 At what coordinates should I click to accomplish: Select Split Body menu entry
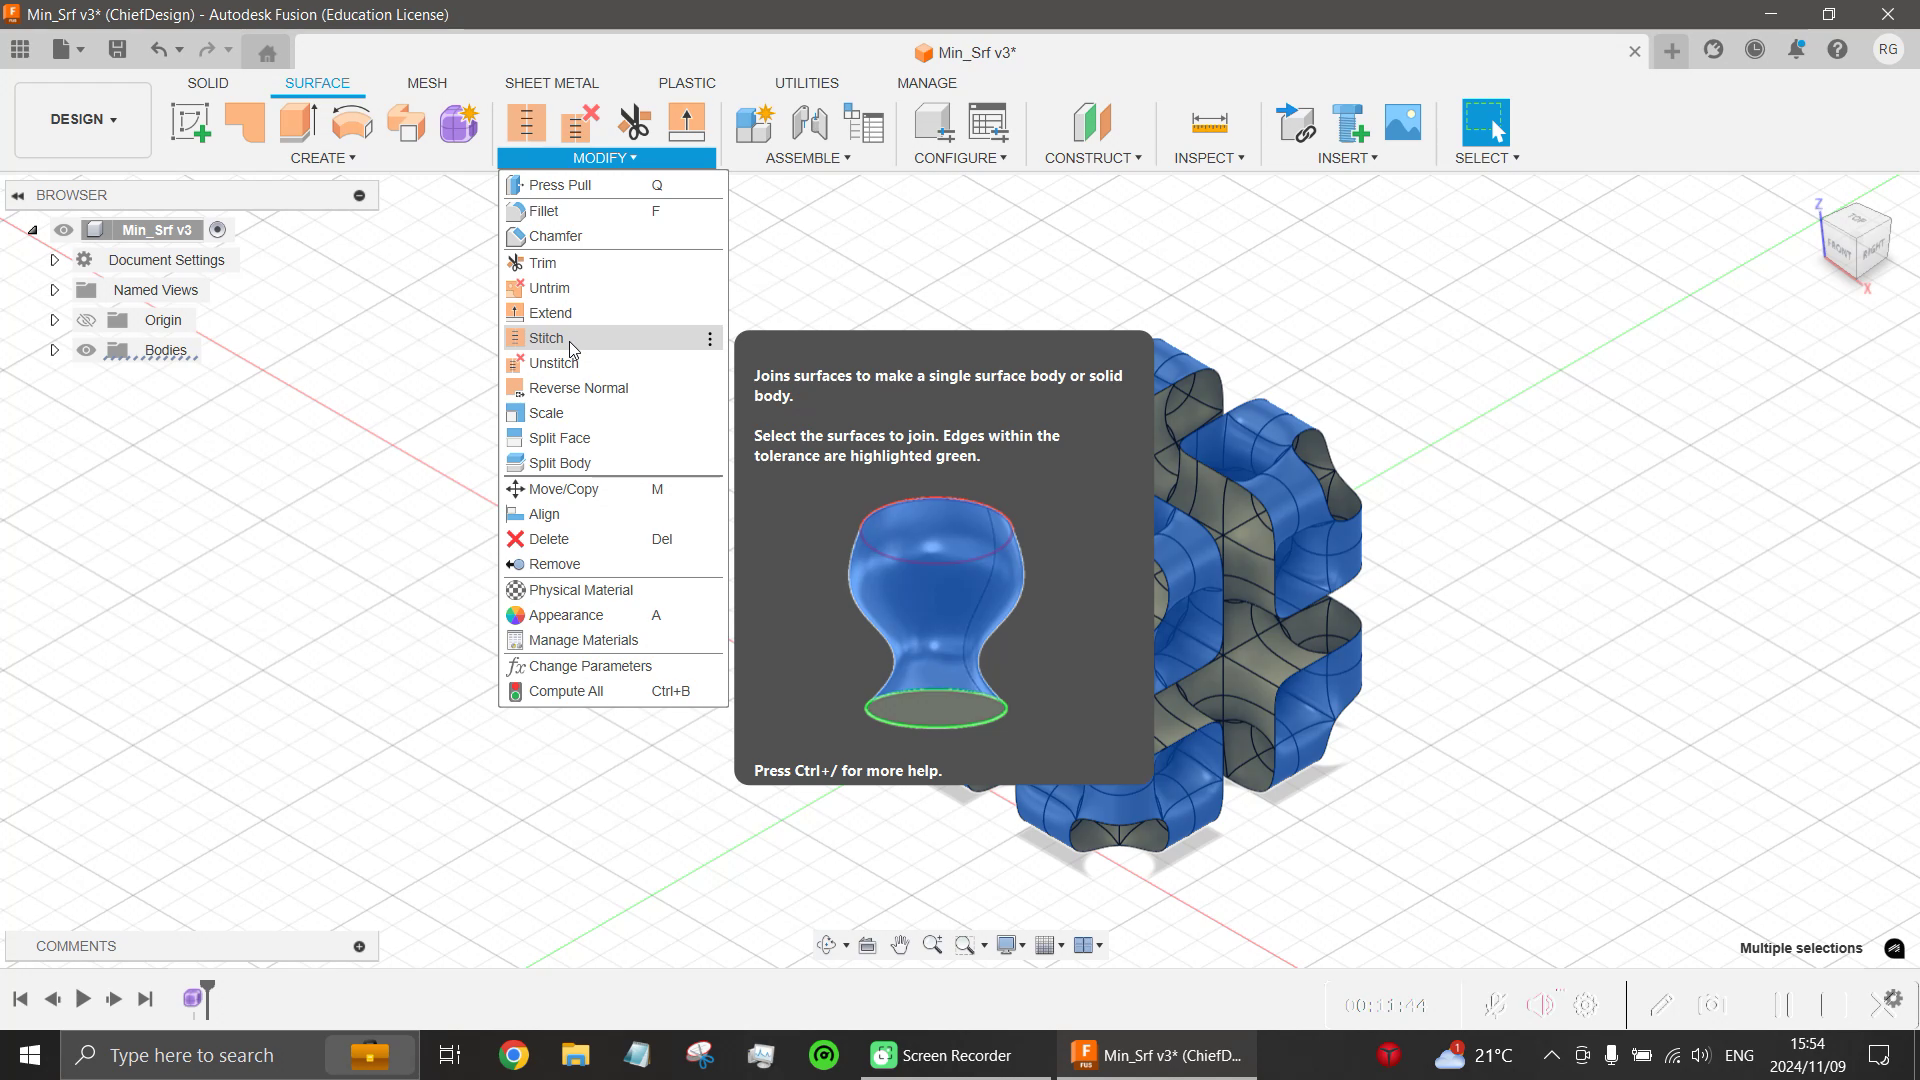click(613, 463)
